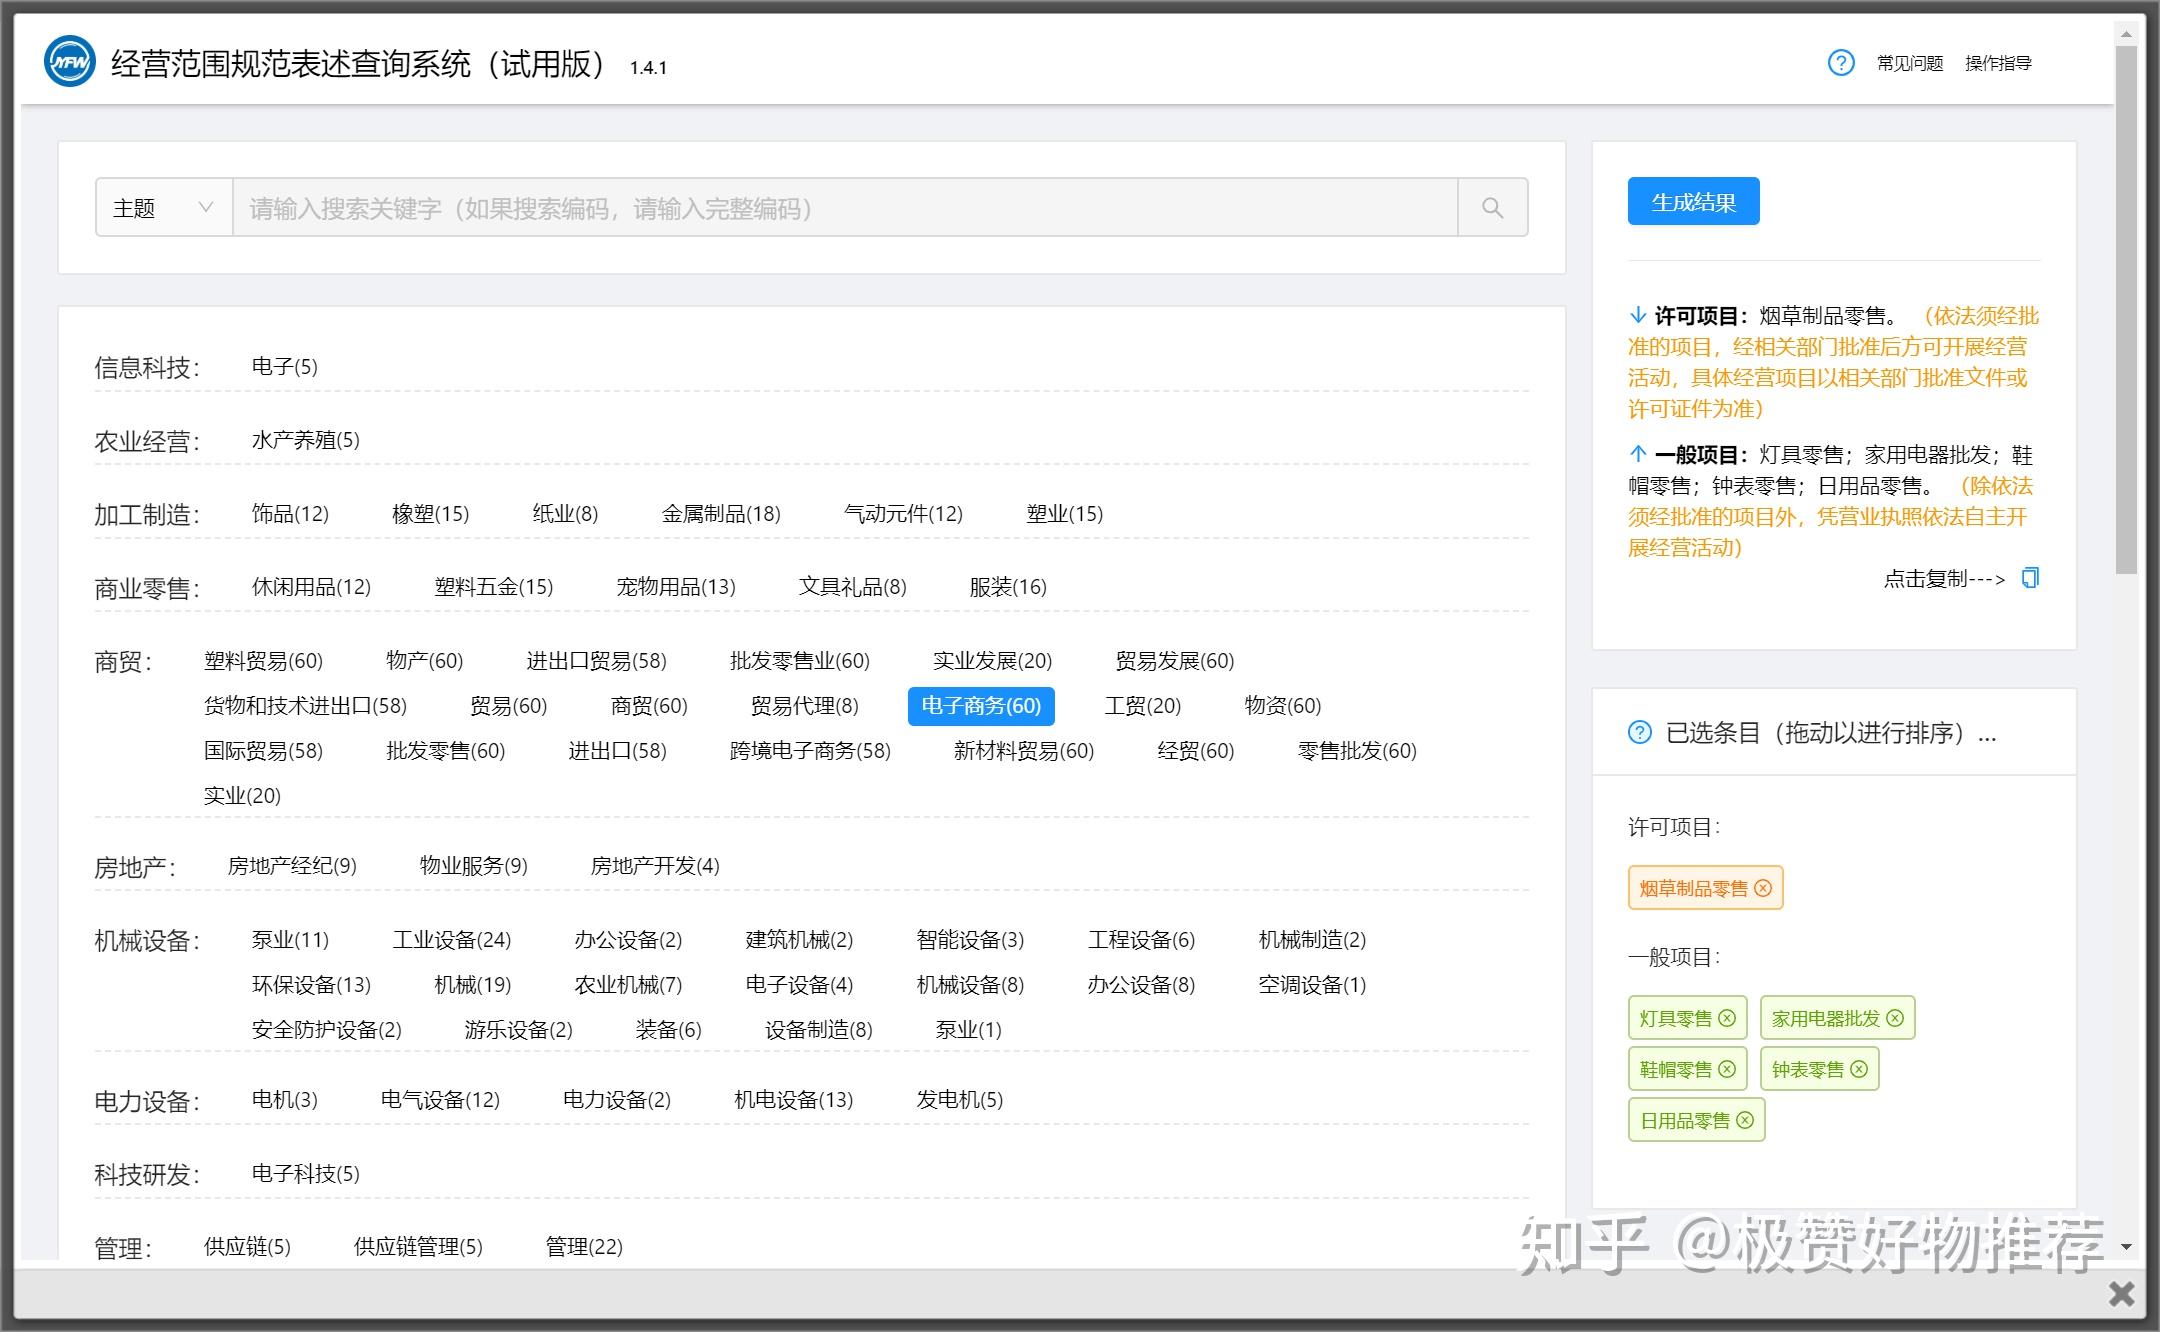
Task: Remove the 鞋帽零售 tag
Action: 1727,1069
